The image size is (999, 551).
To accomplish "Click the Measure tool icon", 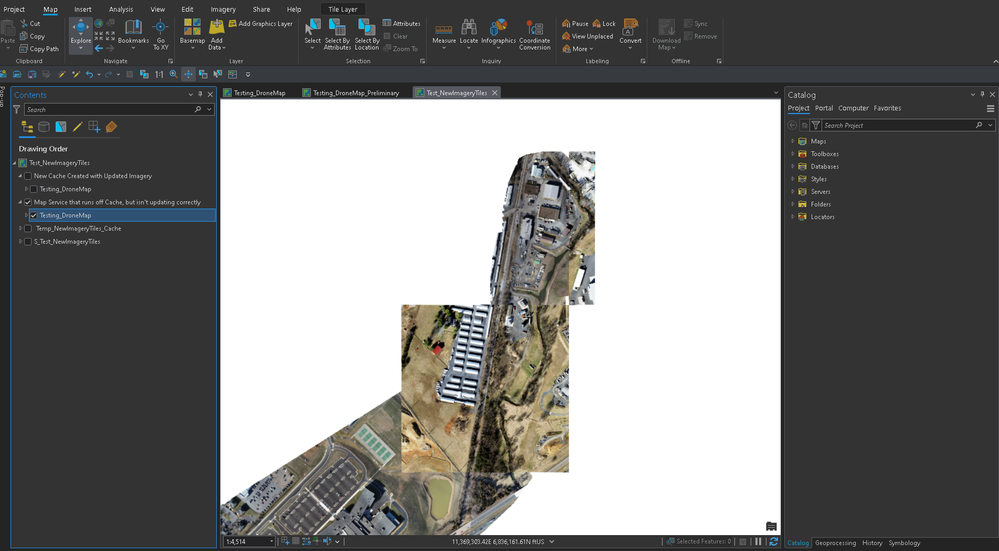I will point(443,28).
